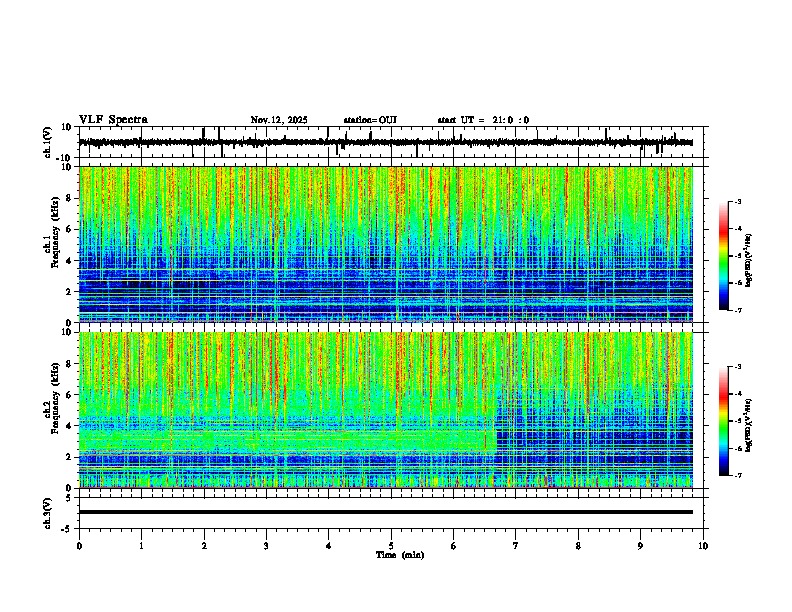Click the "6" kHz tick on ch.2 spectrogram axis

point(71,395)
